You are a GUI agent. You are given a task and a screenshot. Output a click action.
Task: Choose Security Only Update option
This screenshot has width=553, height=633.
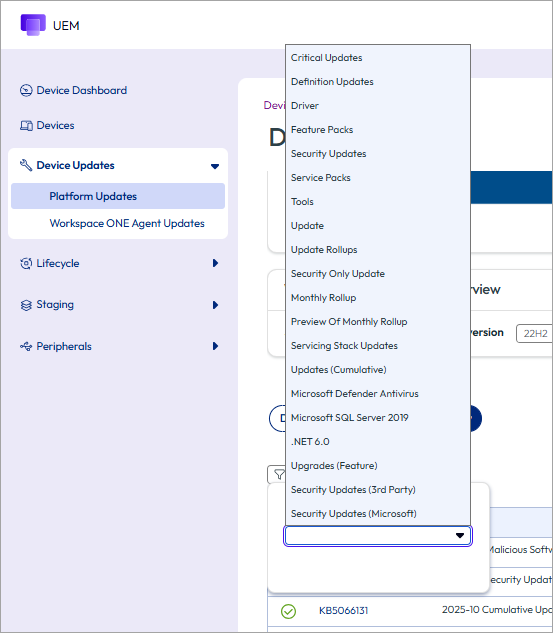(378, 274)
